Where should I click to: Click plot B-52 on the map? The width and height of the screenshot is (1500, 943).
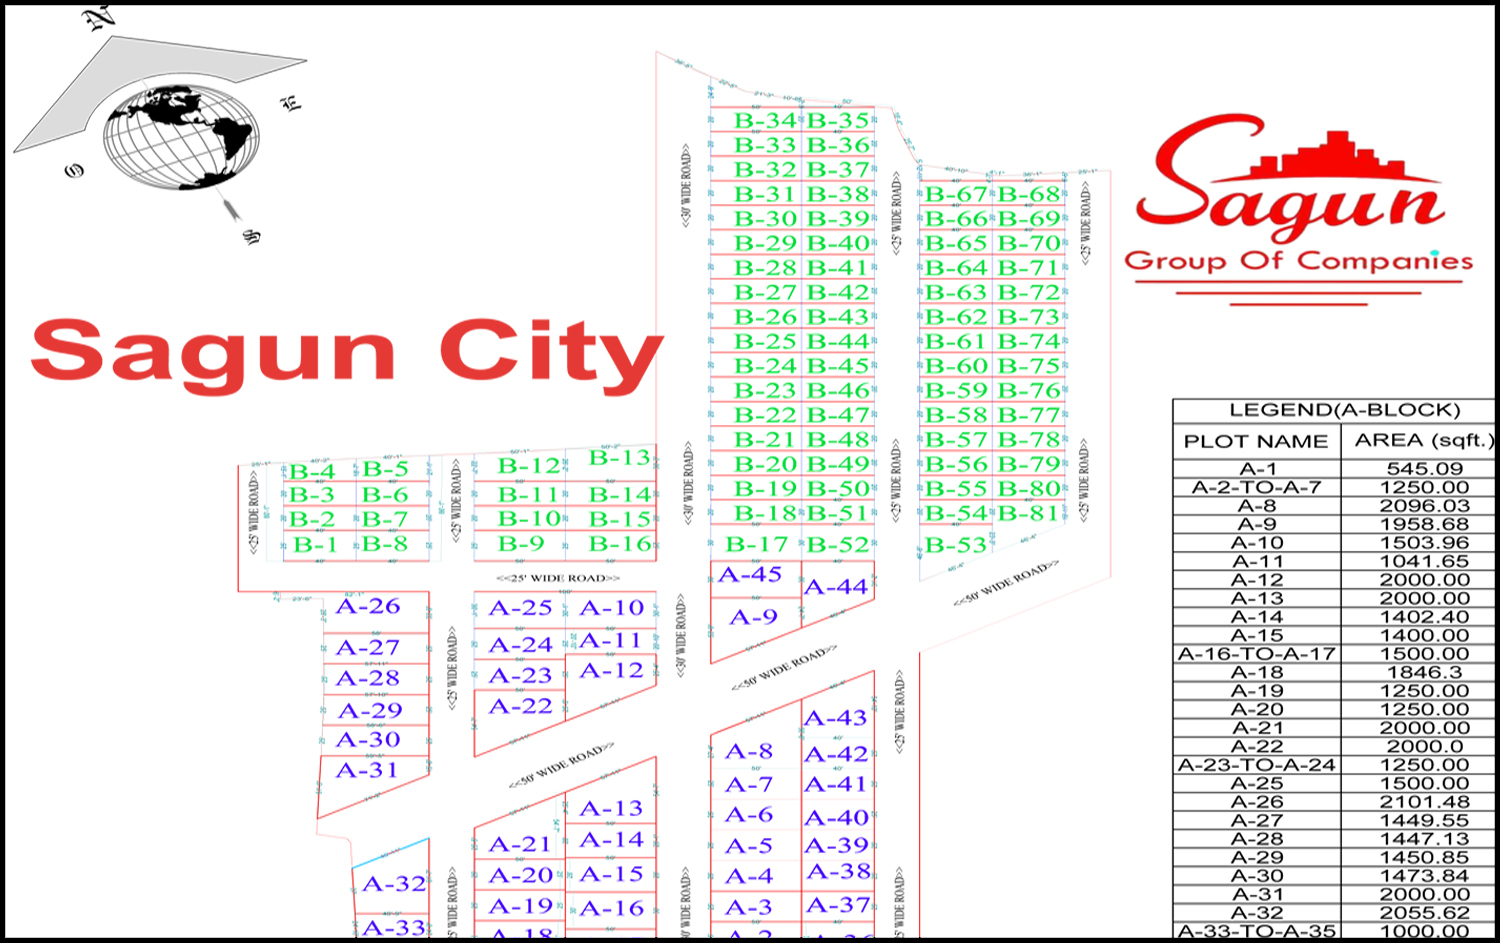click(839, 544)
